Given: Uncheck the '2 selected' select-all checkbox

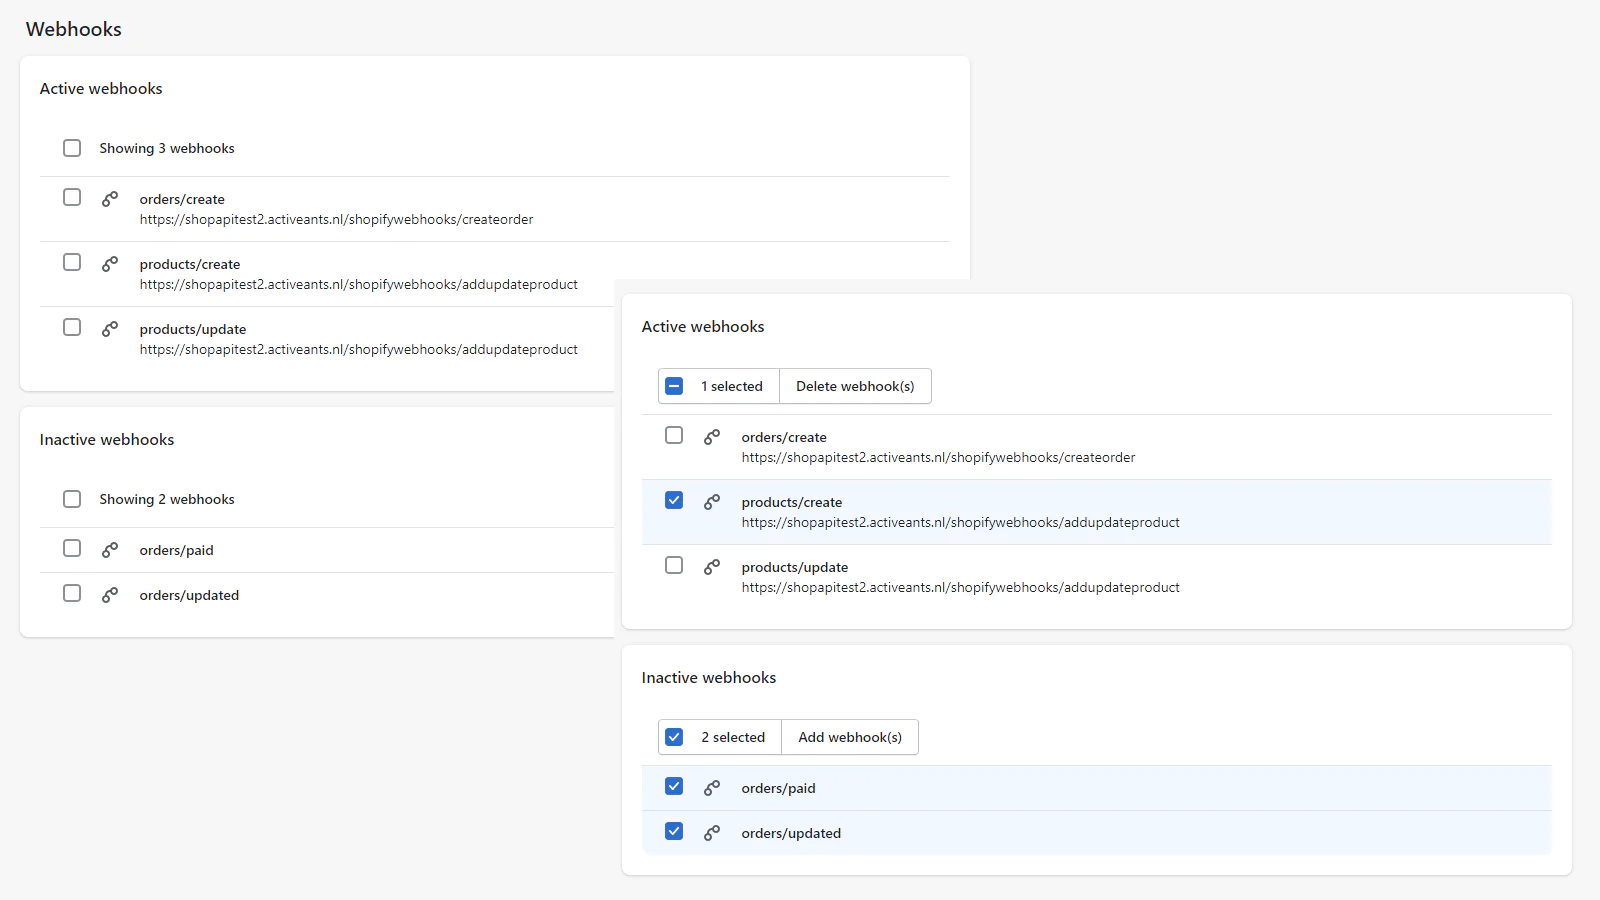Looking at the screenshot, I should (674, 737).
